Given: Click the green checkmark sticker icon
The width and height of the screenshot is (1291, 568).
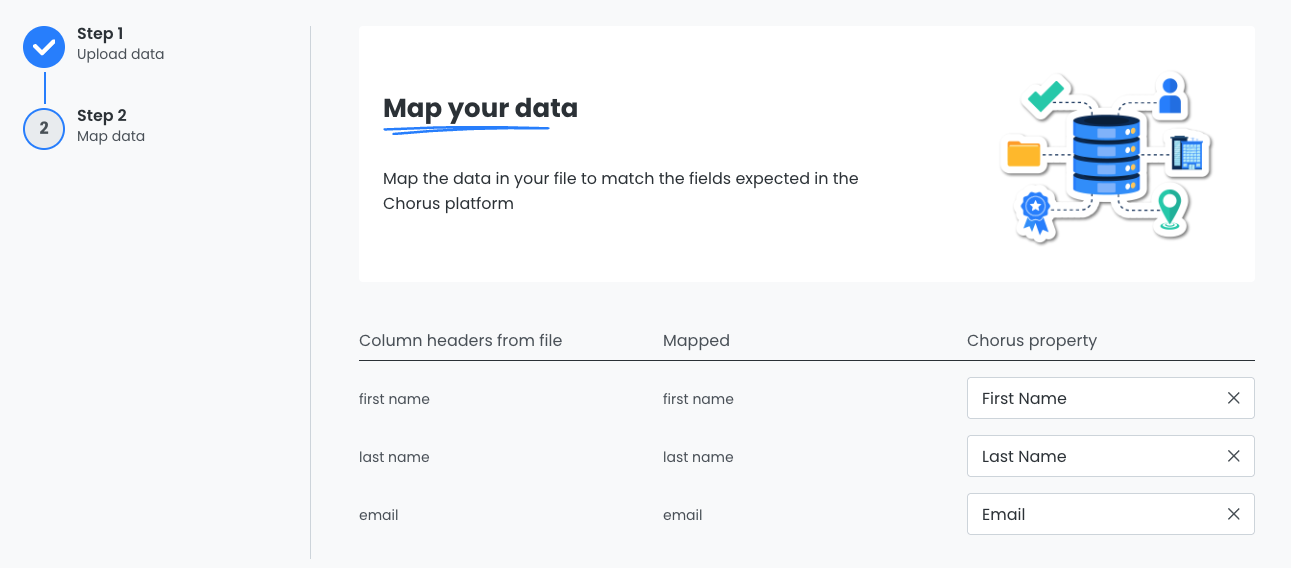Looking at the screenshot, I should click(1046, 95).
